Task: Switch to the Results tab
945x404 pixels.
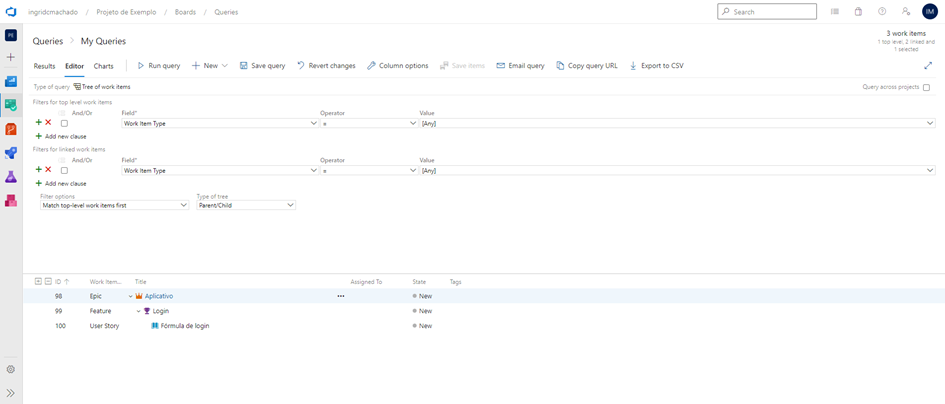Action: click(x=44, y=66)
